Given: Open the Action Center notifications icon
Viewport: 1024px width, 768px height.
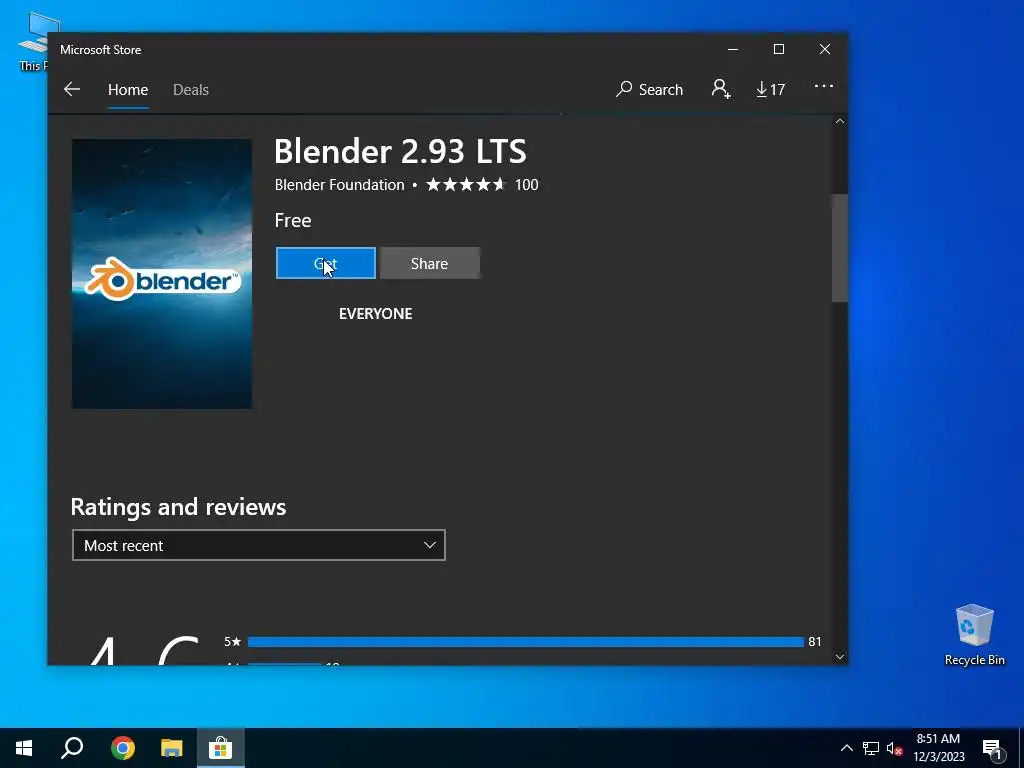Looking at the screenshot, I should pyautogui.click(x=993, y=748).
